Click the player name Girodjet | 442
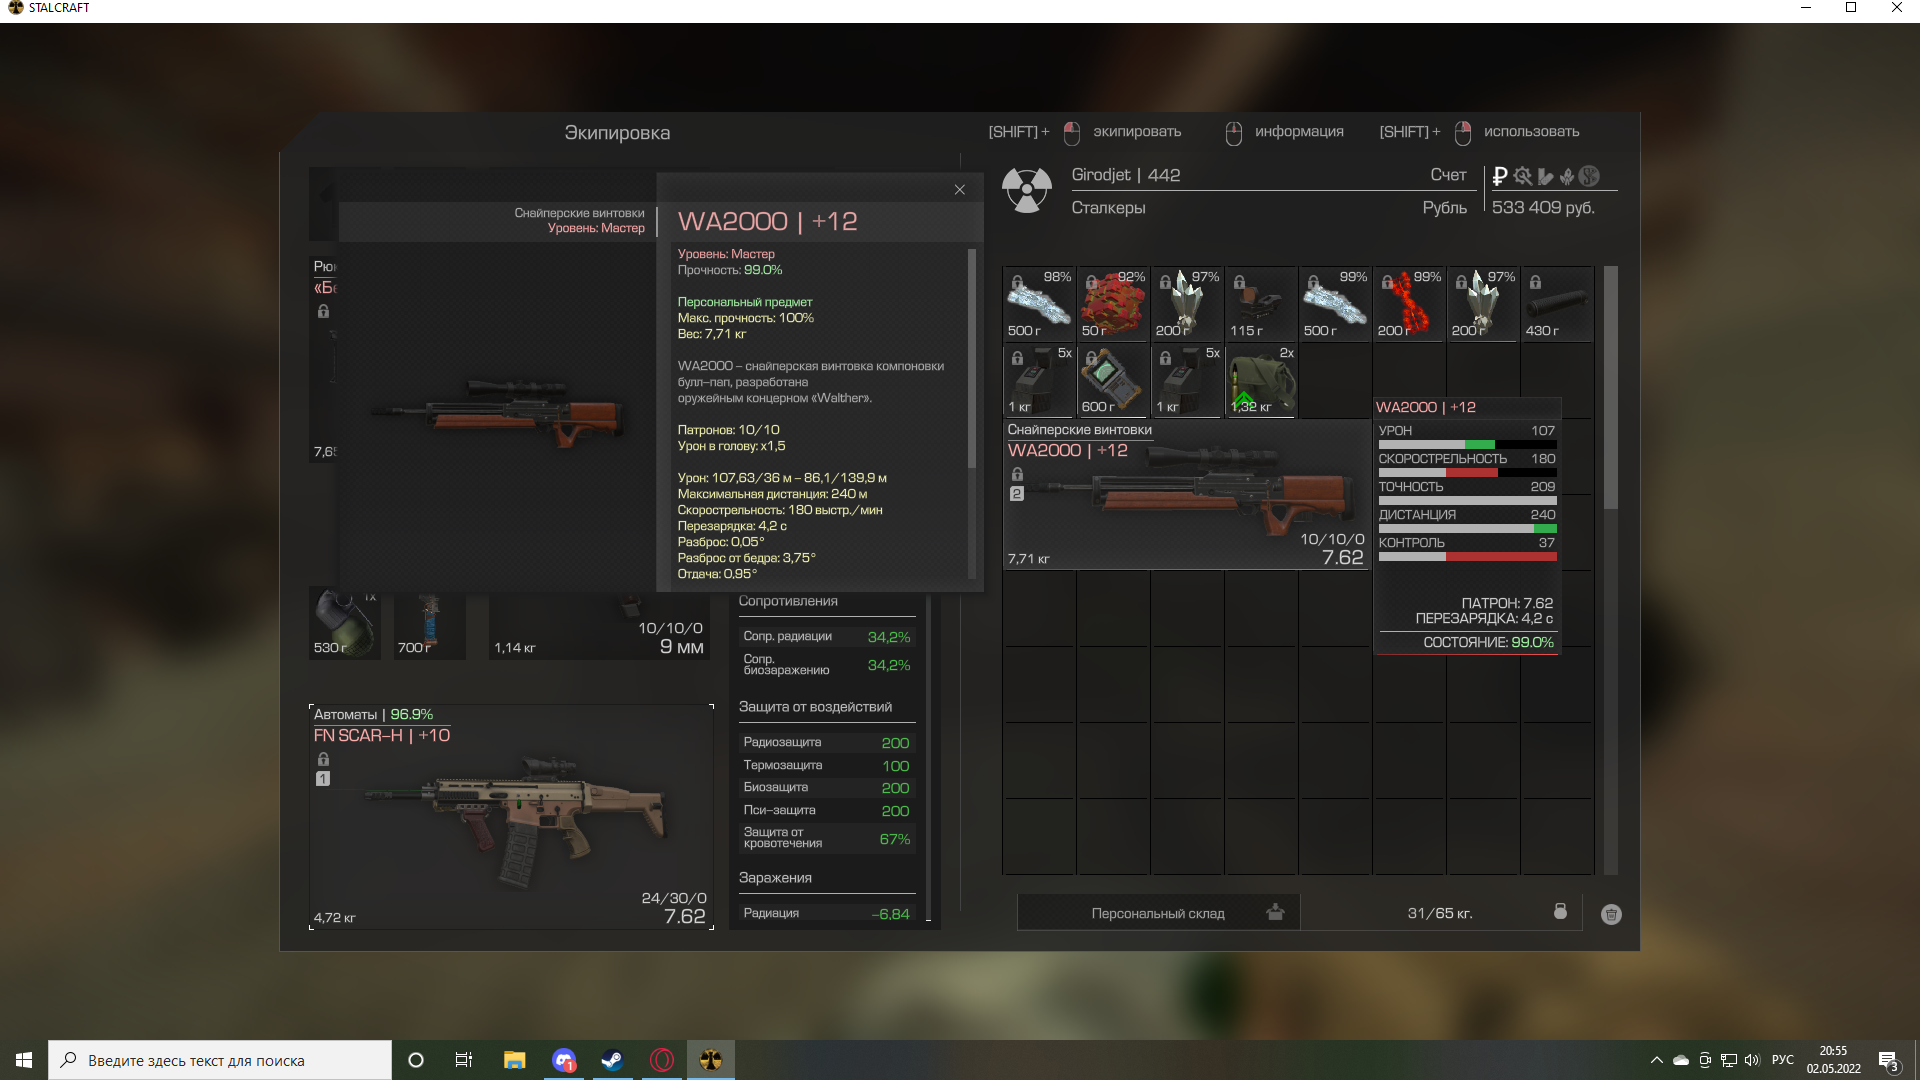The image size is (1920, 1080). 1126,175
